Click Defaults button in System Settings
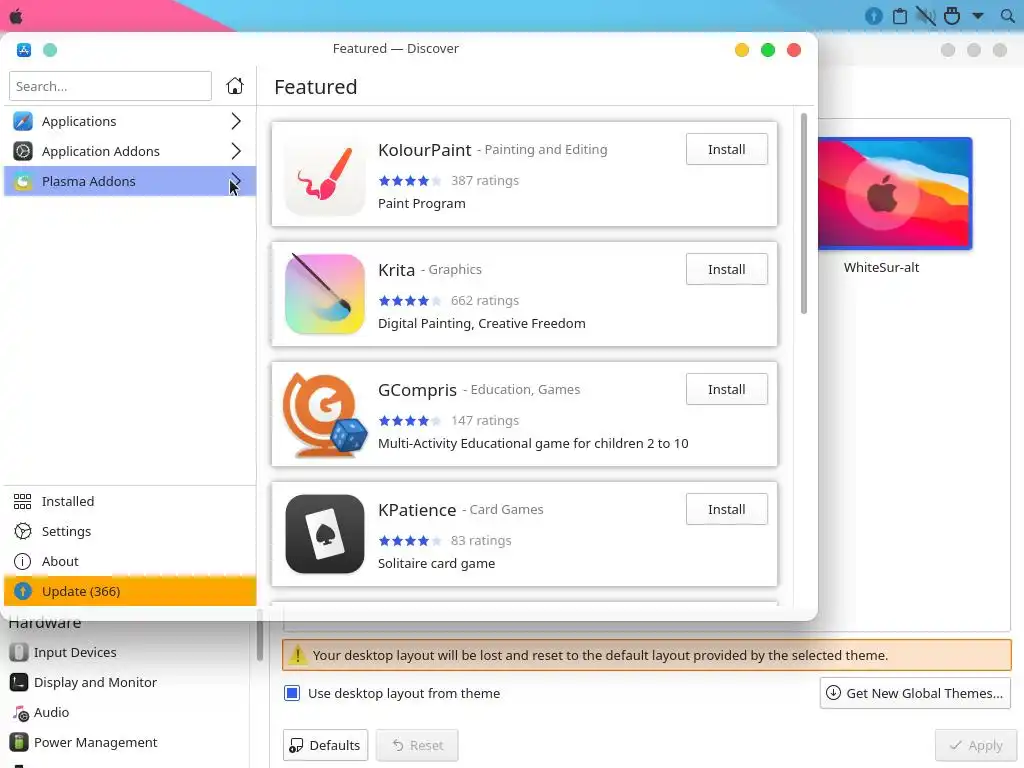This screenshot has height=768, width=1024. point(325,745)
